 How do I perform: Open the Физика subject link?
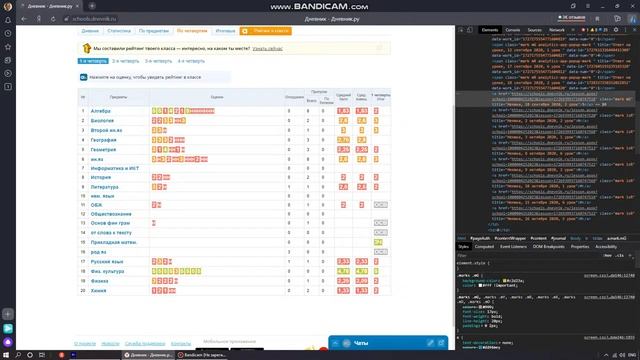100,281
